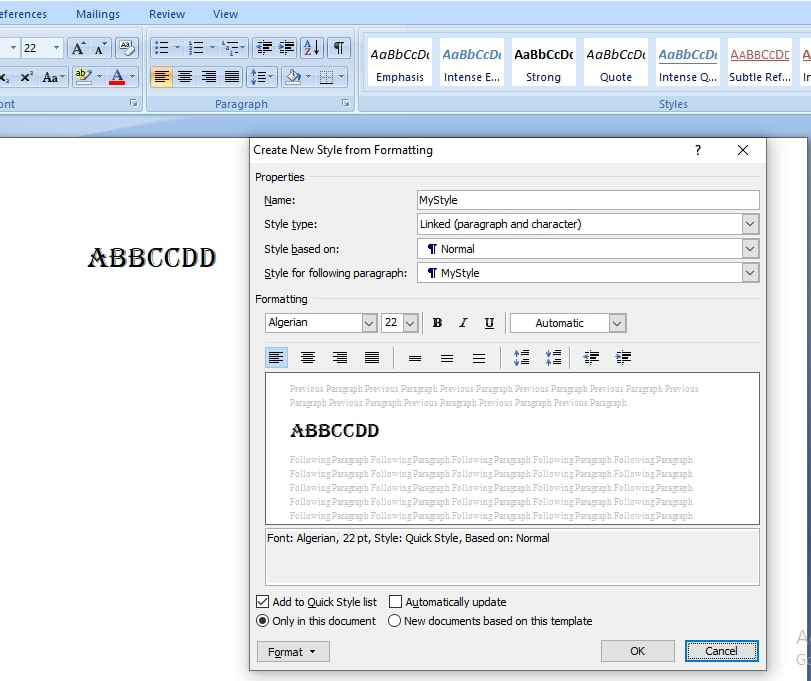Click dialog Decrease Indent icon
The width and height of the screenshot is (811, 681).
(x=591, y=358)
